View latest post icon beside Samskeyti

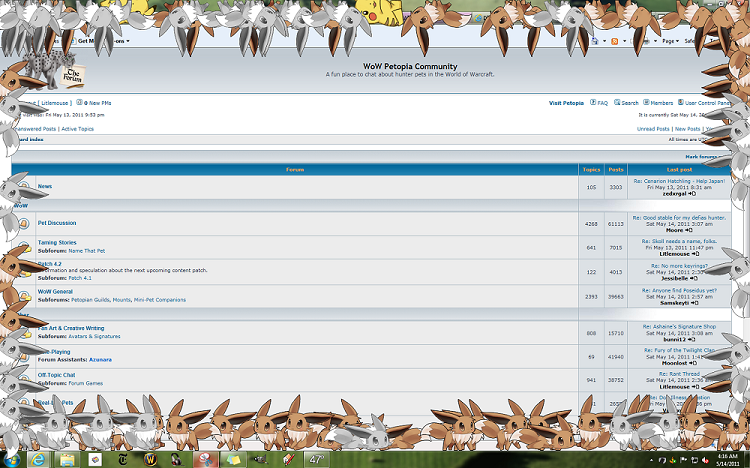coord(695,303)
